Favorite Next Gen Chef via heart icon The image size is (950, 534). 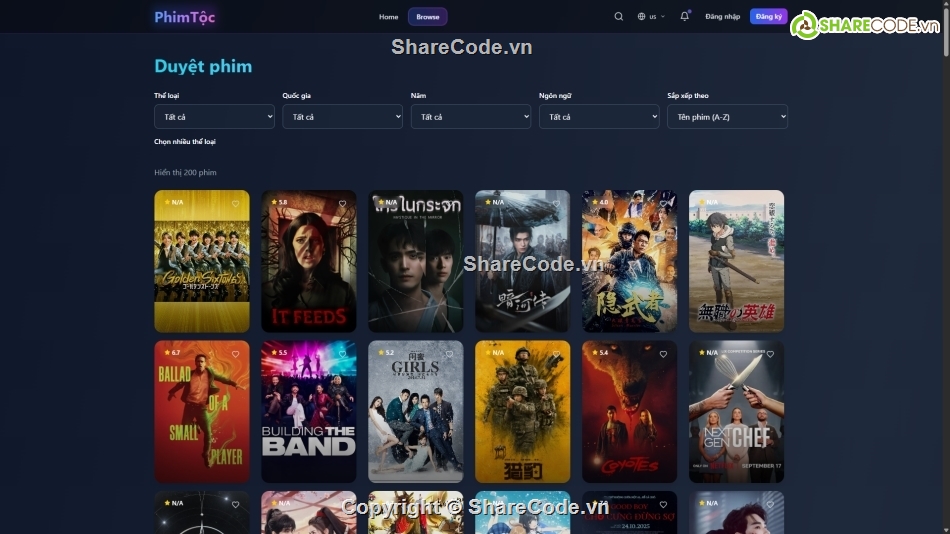coord(770,354)
